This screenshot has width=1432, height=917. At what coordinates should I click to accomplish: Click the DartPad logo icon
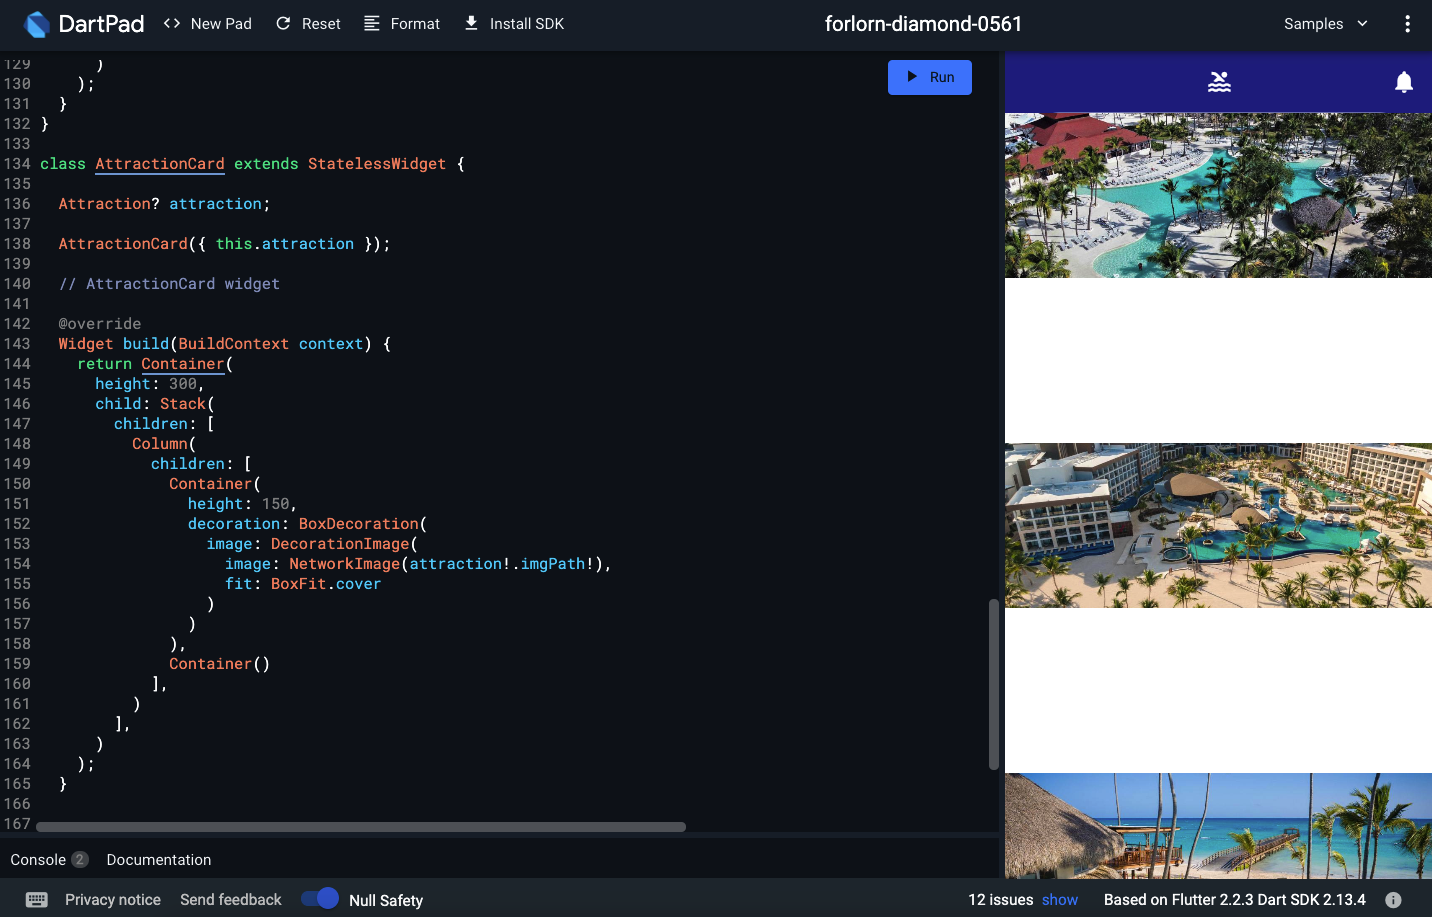tap(37, 24)
